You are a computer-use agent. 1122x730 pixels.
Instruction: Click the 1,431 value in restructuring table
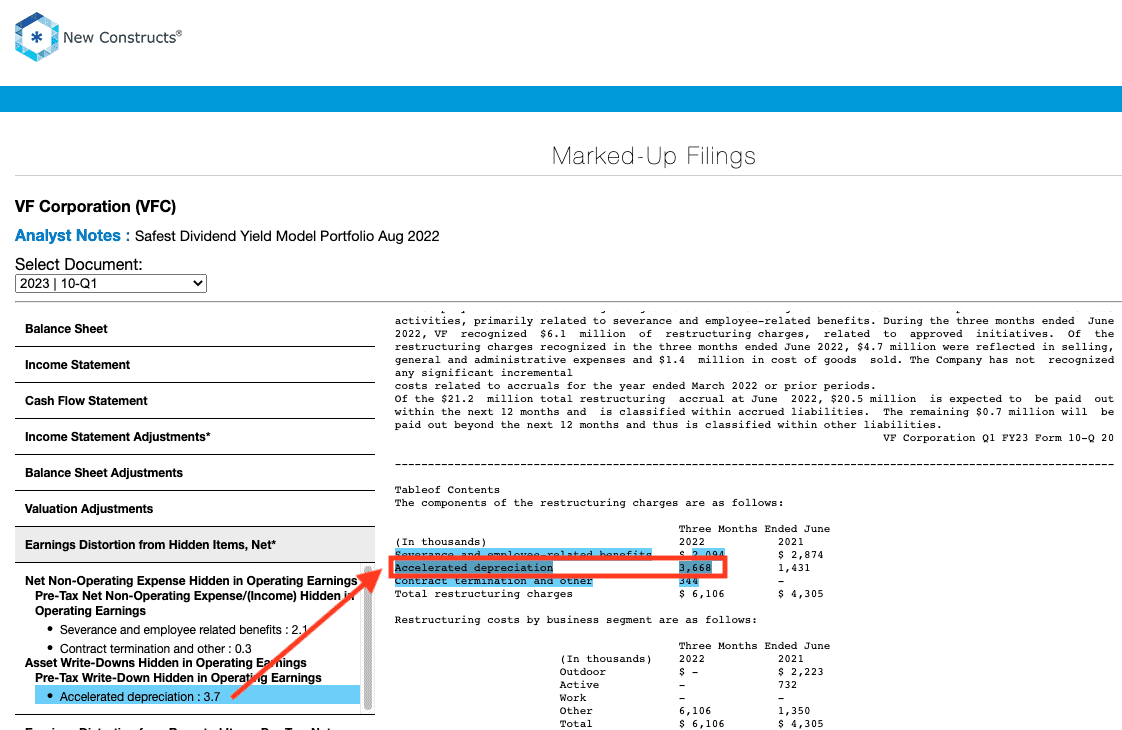click(x=794, y=568)
